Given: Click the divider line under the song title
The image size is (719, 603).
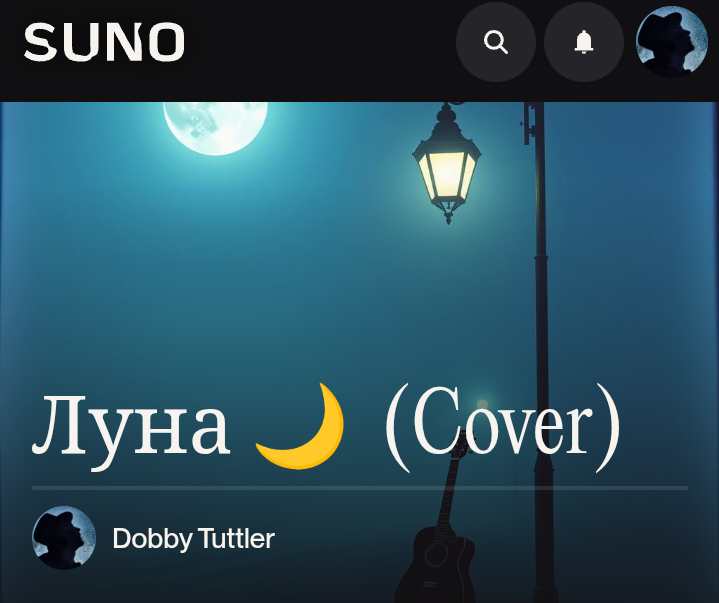Looking at the screenshot, I should [360, 488].
